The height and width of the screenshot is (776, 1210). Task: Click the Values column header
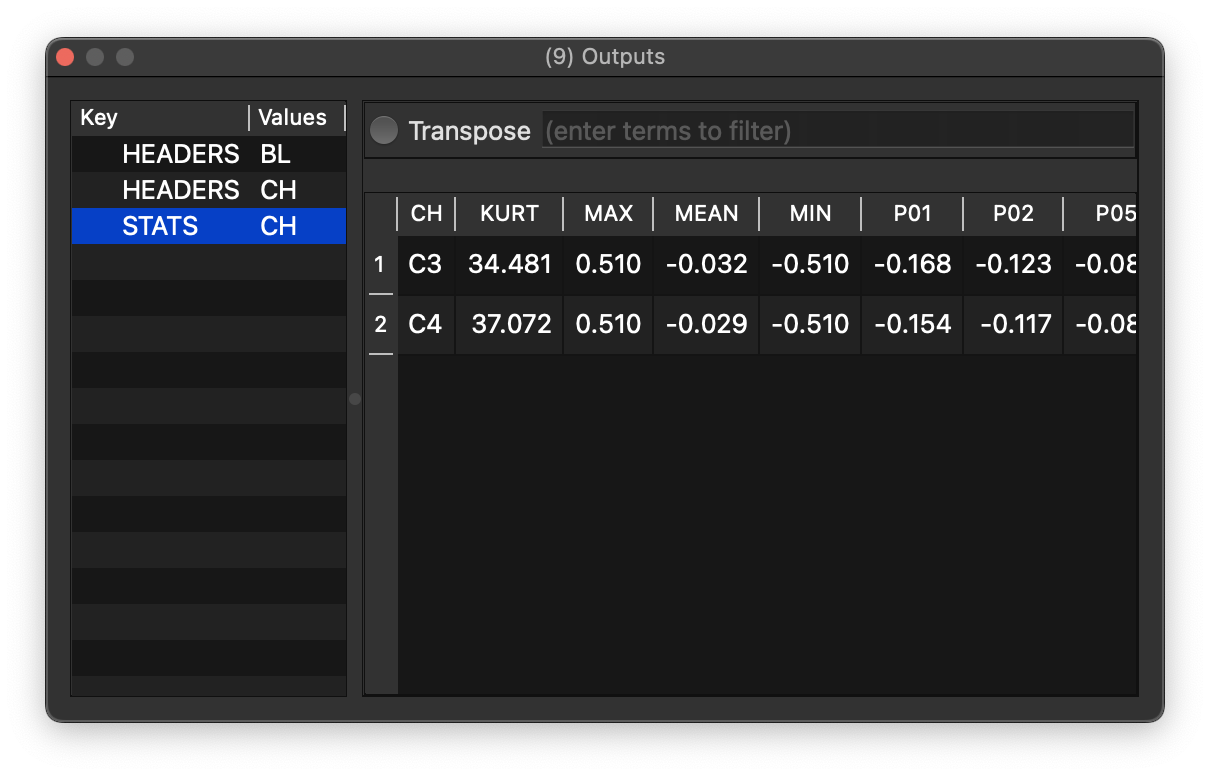pos(293,117)
